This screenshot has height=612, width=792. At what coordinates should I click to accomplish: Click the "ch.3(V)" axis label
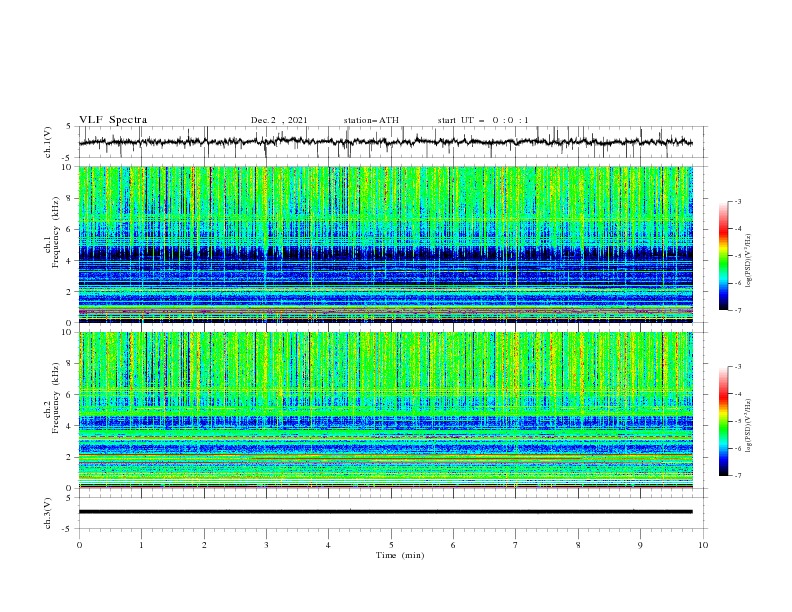[48, 513]
